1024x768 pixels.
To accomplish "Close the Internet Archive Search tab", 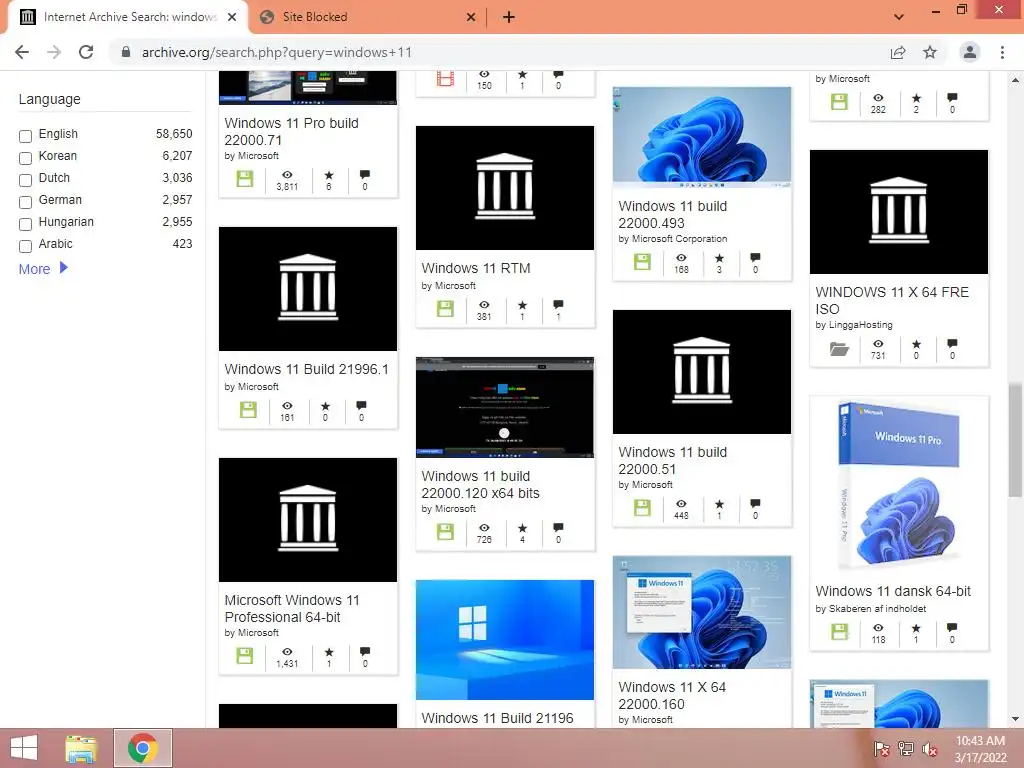I will click(x=232, y=17).
